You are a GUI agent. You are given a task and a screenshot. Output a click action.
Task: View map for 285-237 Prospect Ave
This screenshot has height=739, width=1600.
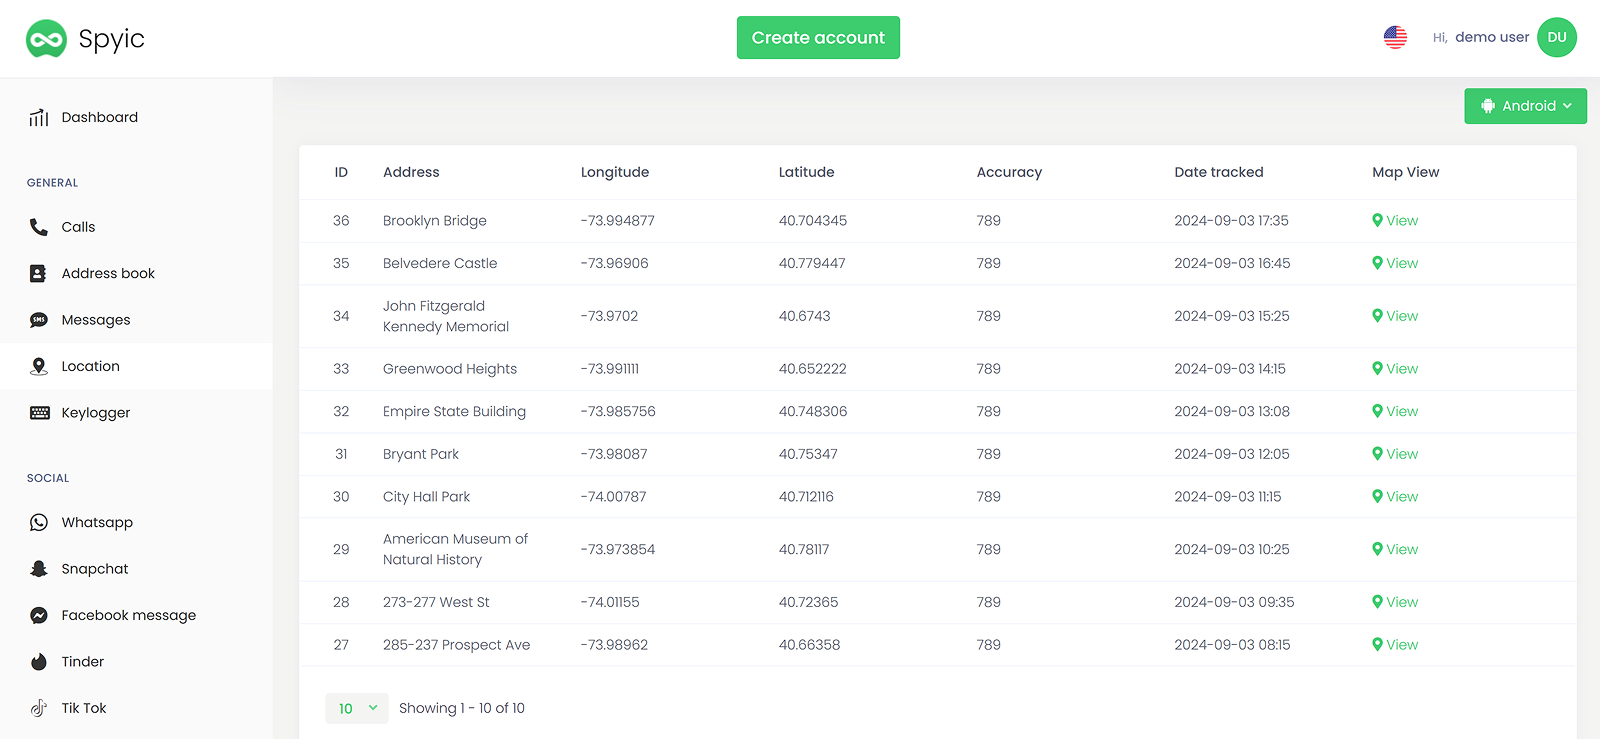[1395, 645]
